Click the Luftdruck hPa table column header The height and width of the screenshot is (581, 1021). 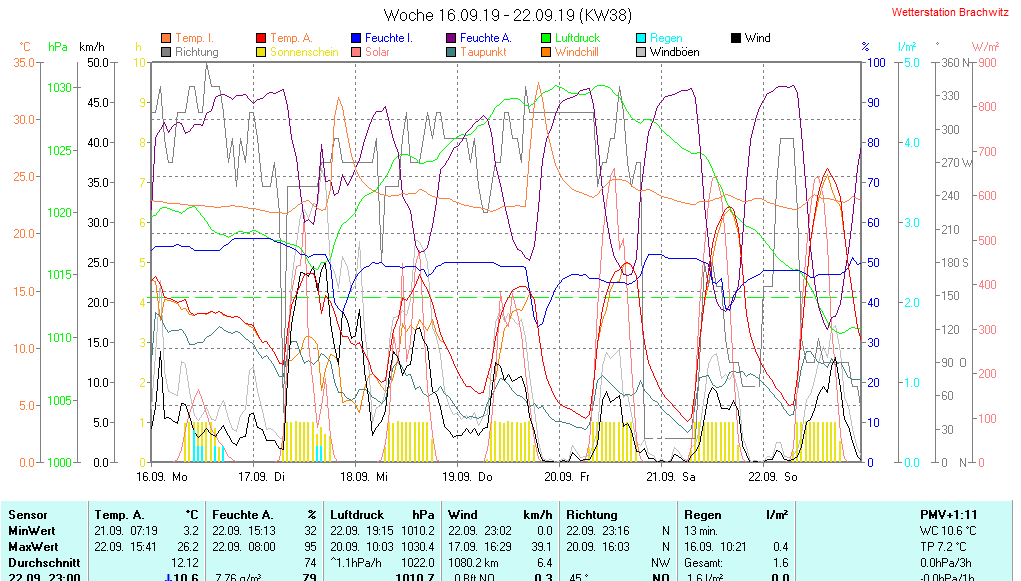384,514
